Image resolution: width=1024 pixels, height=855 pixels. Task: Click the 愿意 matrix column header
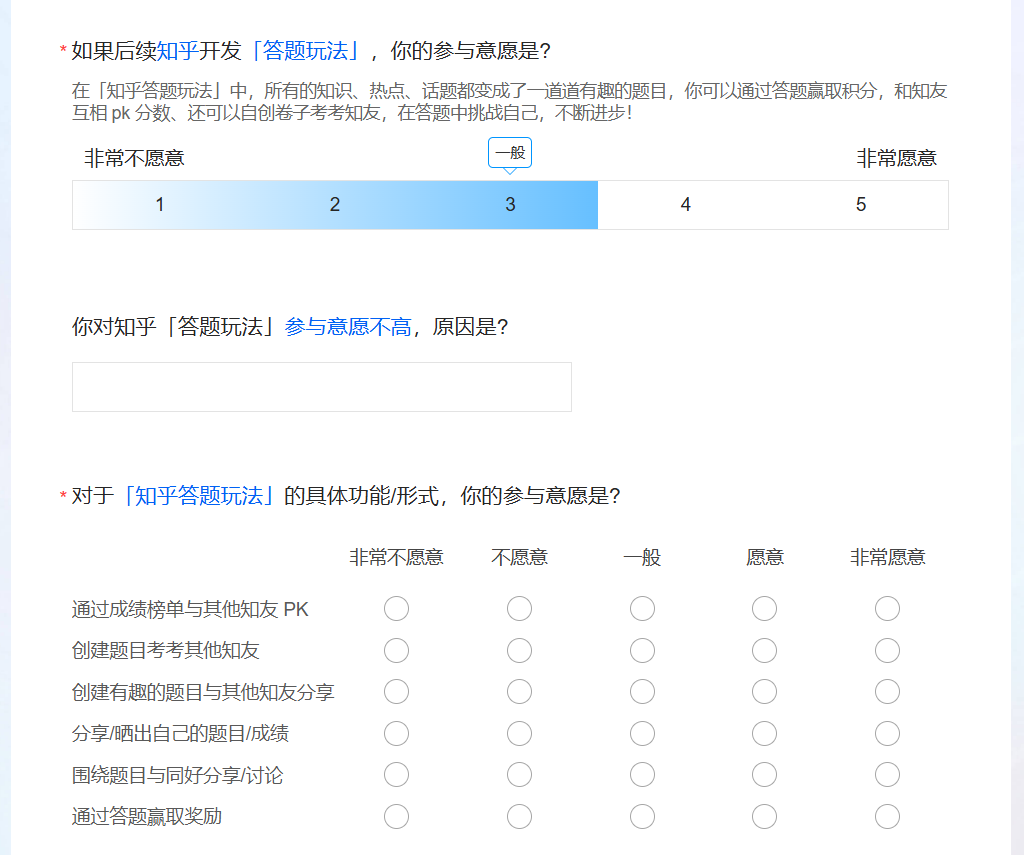pyautogui.click(x=765, y=557)
